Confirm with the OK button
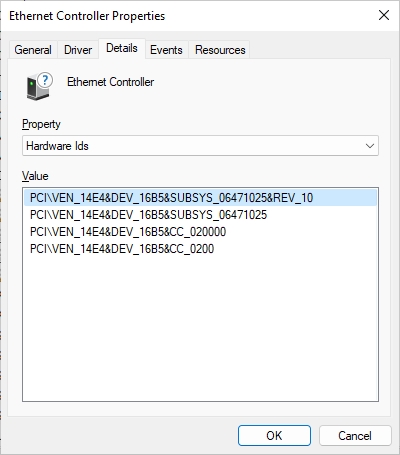This screenshot has width=400, height=455. [274, 435]
